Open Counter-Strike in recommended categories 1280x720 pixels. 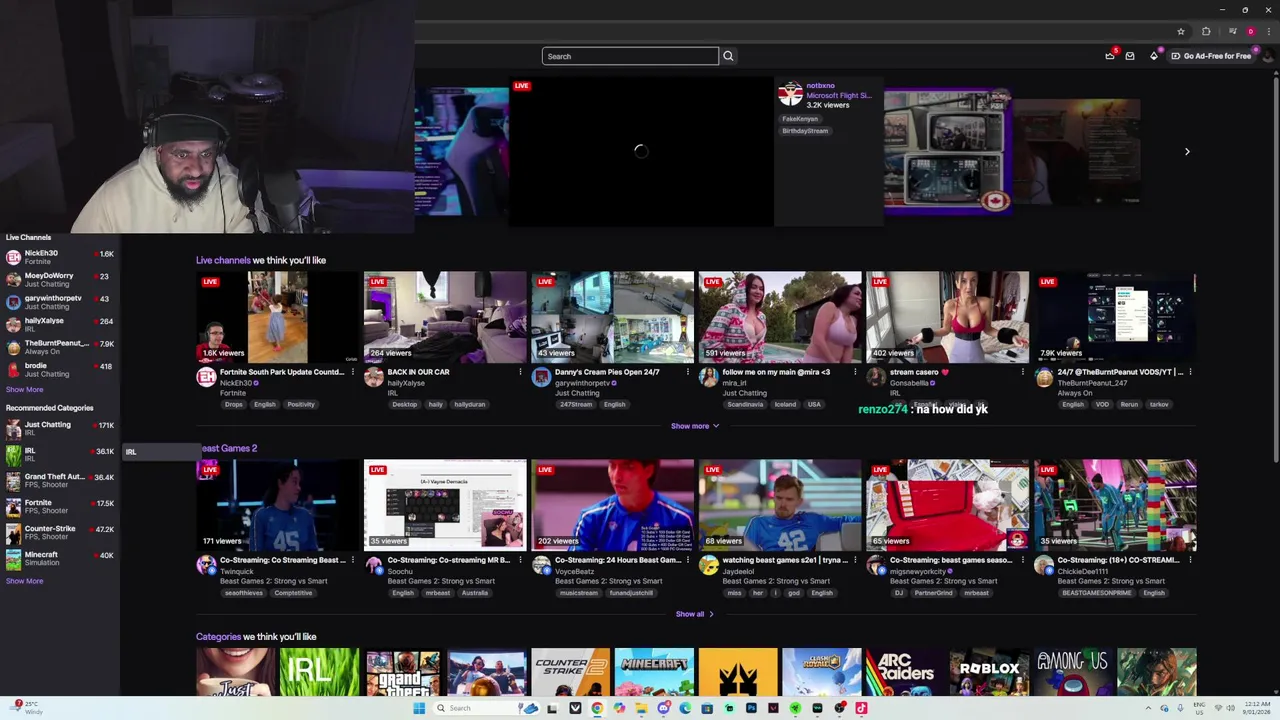(59, 533)
